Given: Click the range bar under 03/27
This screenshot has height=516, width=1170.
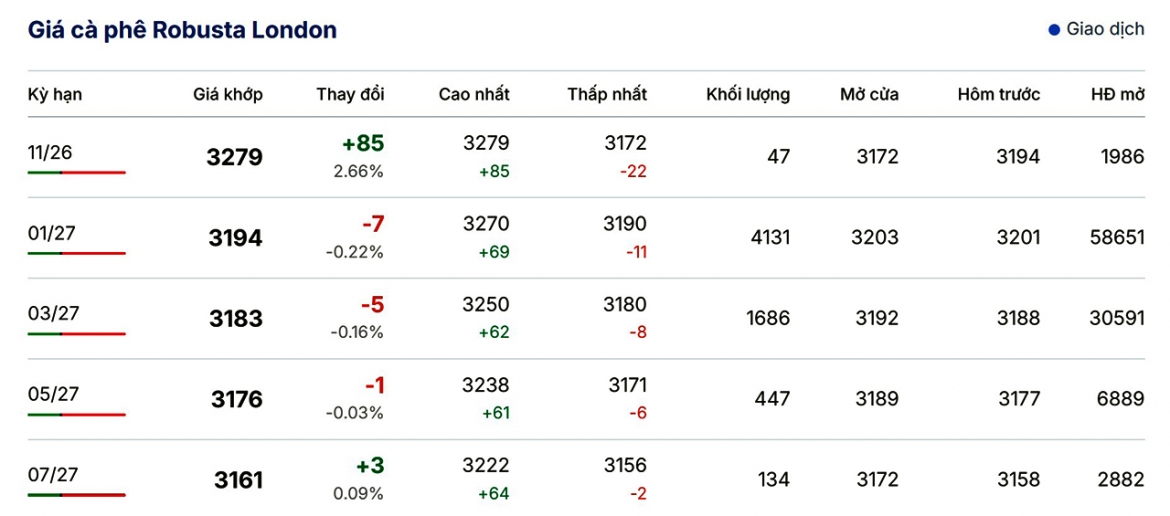Looking at the screenshot, I should 77,334.
